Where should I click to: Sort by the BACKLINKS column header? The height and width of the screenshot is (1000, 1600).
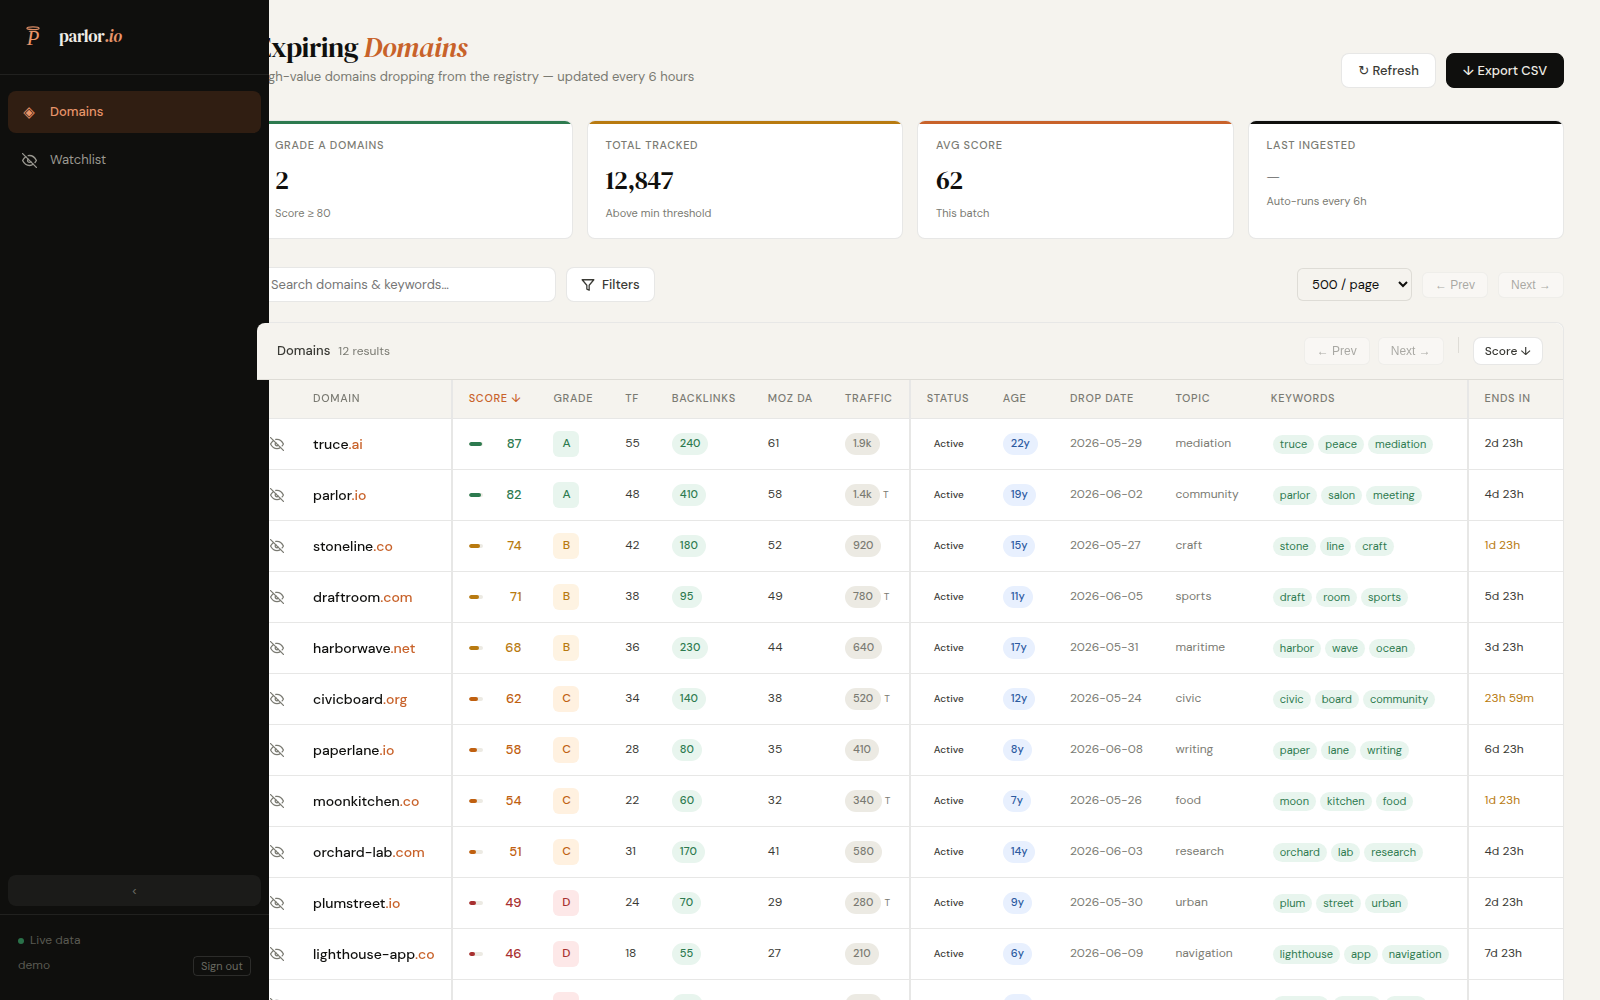pos(703,398)
